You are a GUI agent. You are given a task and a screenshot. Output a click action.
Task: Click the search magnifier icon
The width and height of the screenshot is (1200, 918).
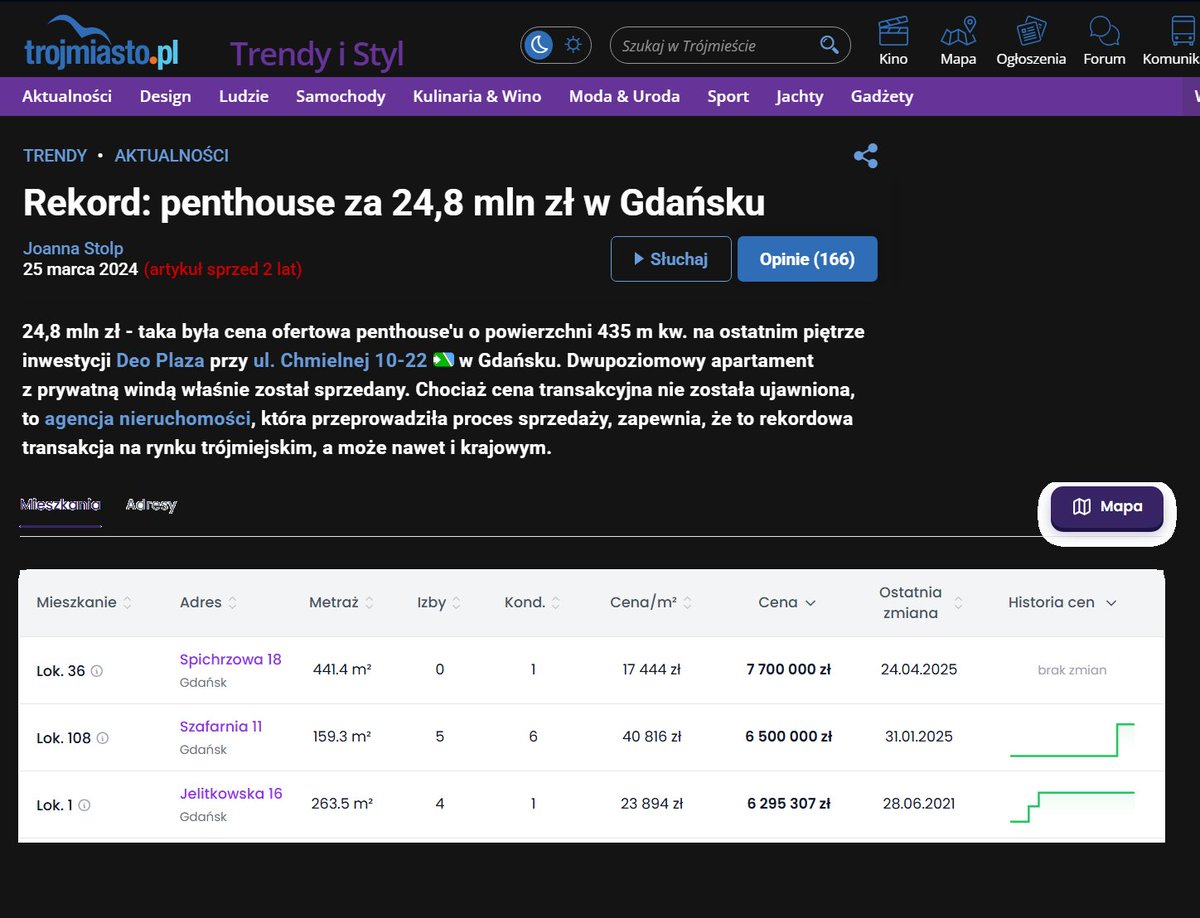coord(829,45)
